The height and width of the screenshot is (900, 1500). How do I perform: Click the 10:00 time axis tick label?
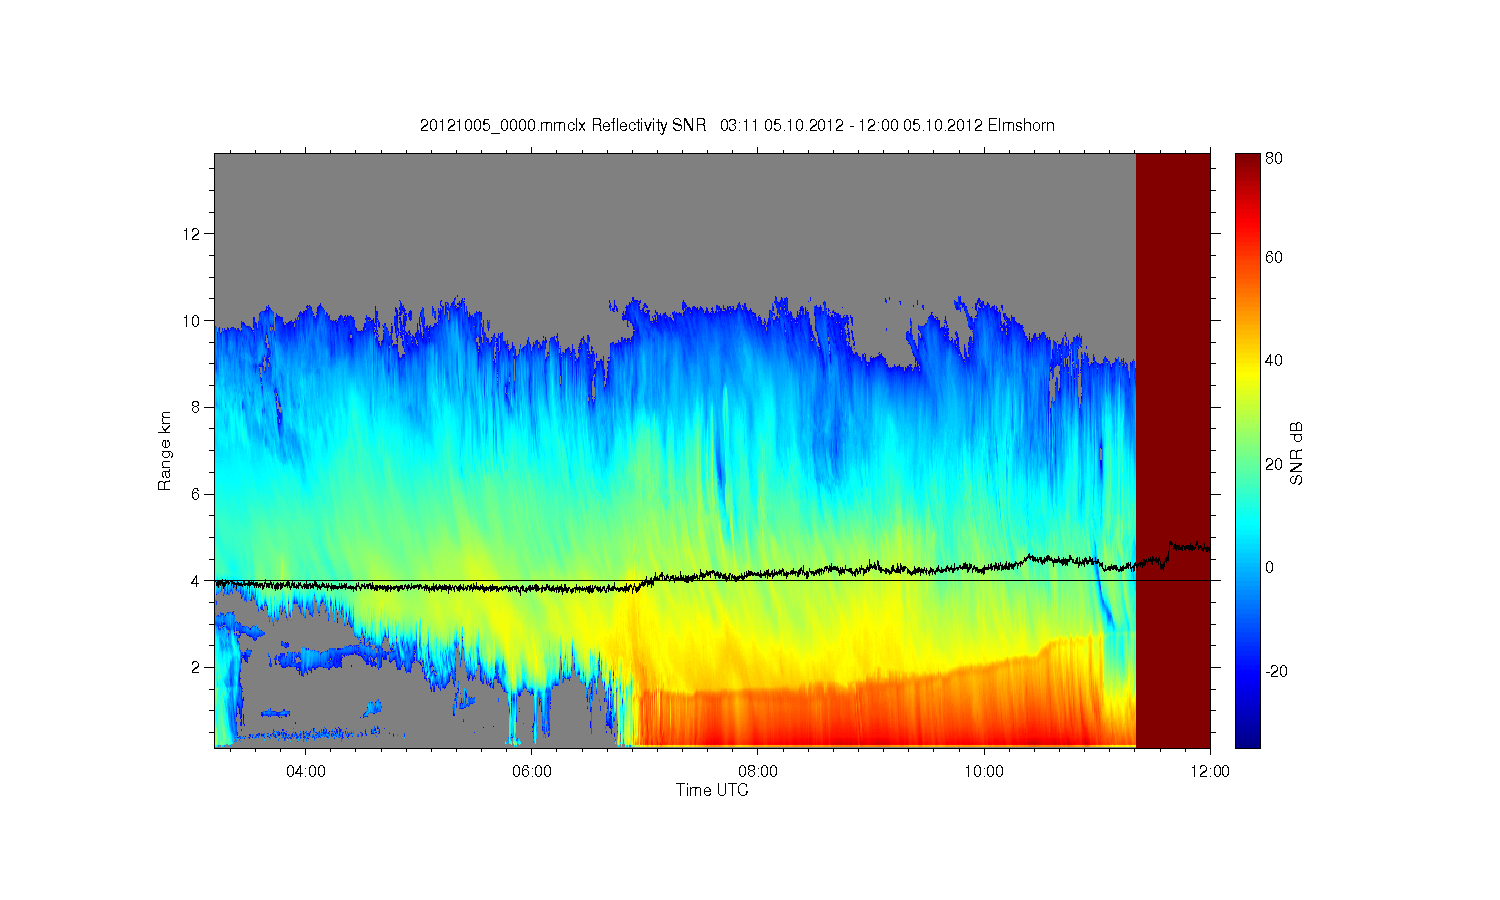(984, 771)
